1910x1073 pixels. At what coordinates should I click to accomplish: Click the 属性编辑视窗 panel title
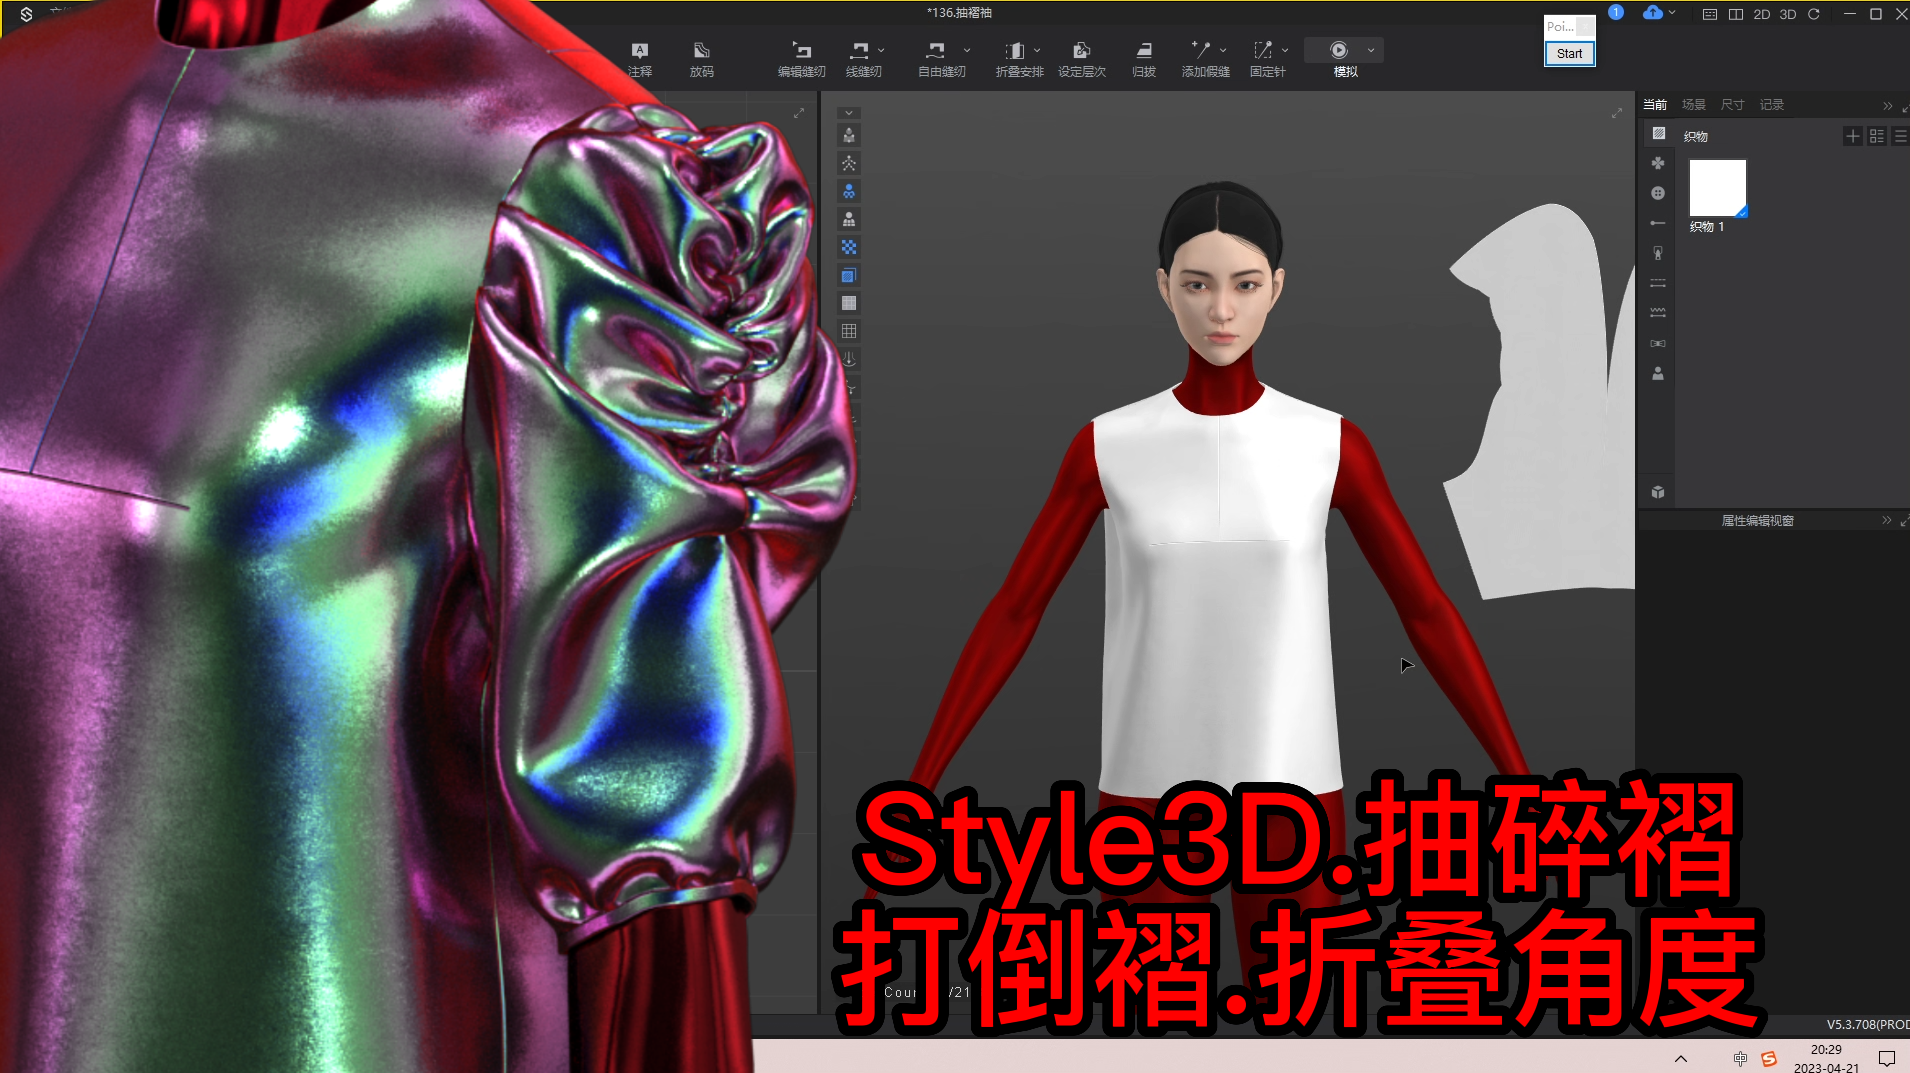[1757, 521]
